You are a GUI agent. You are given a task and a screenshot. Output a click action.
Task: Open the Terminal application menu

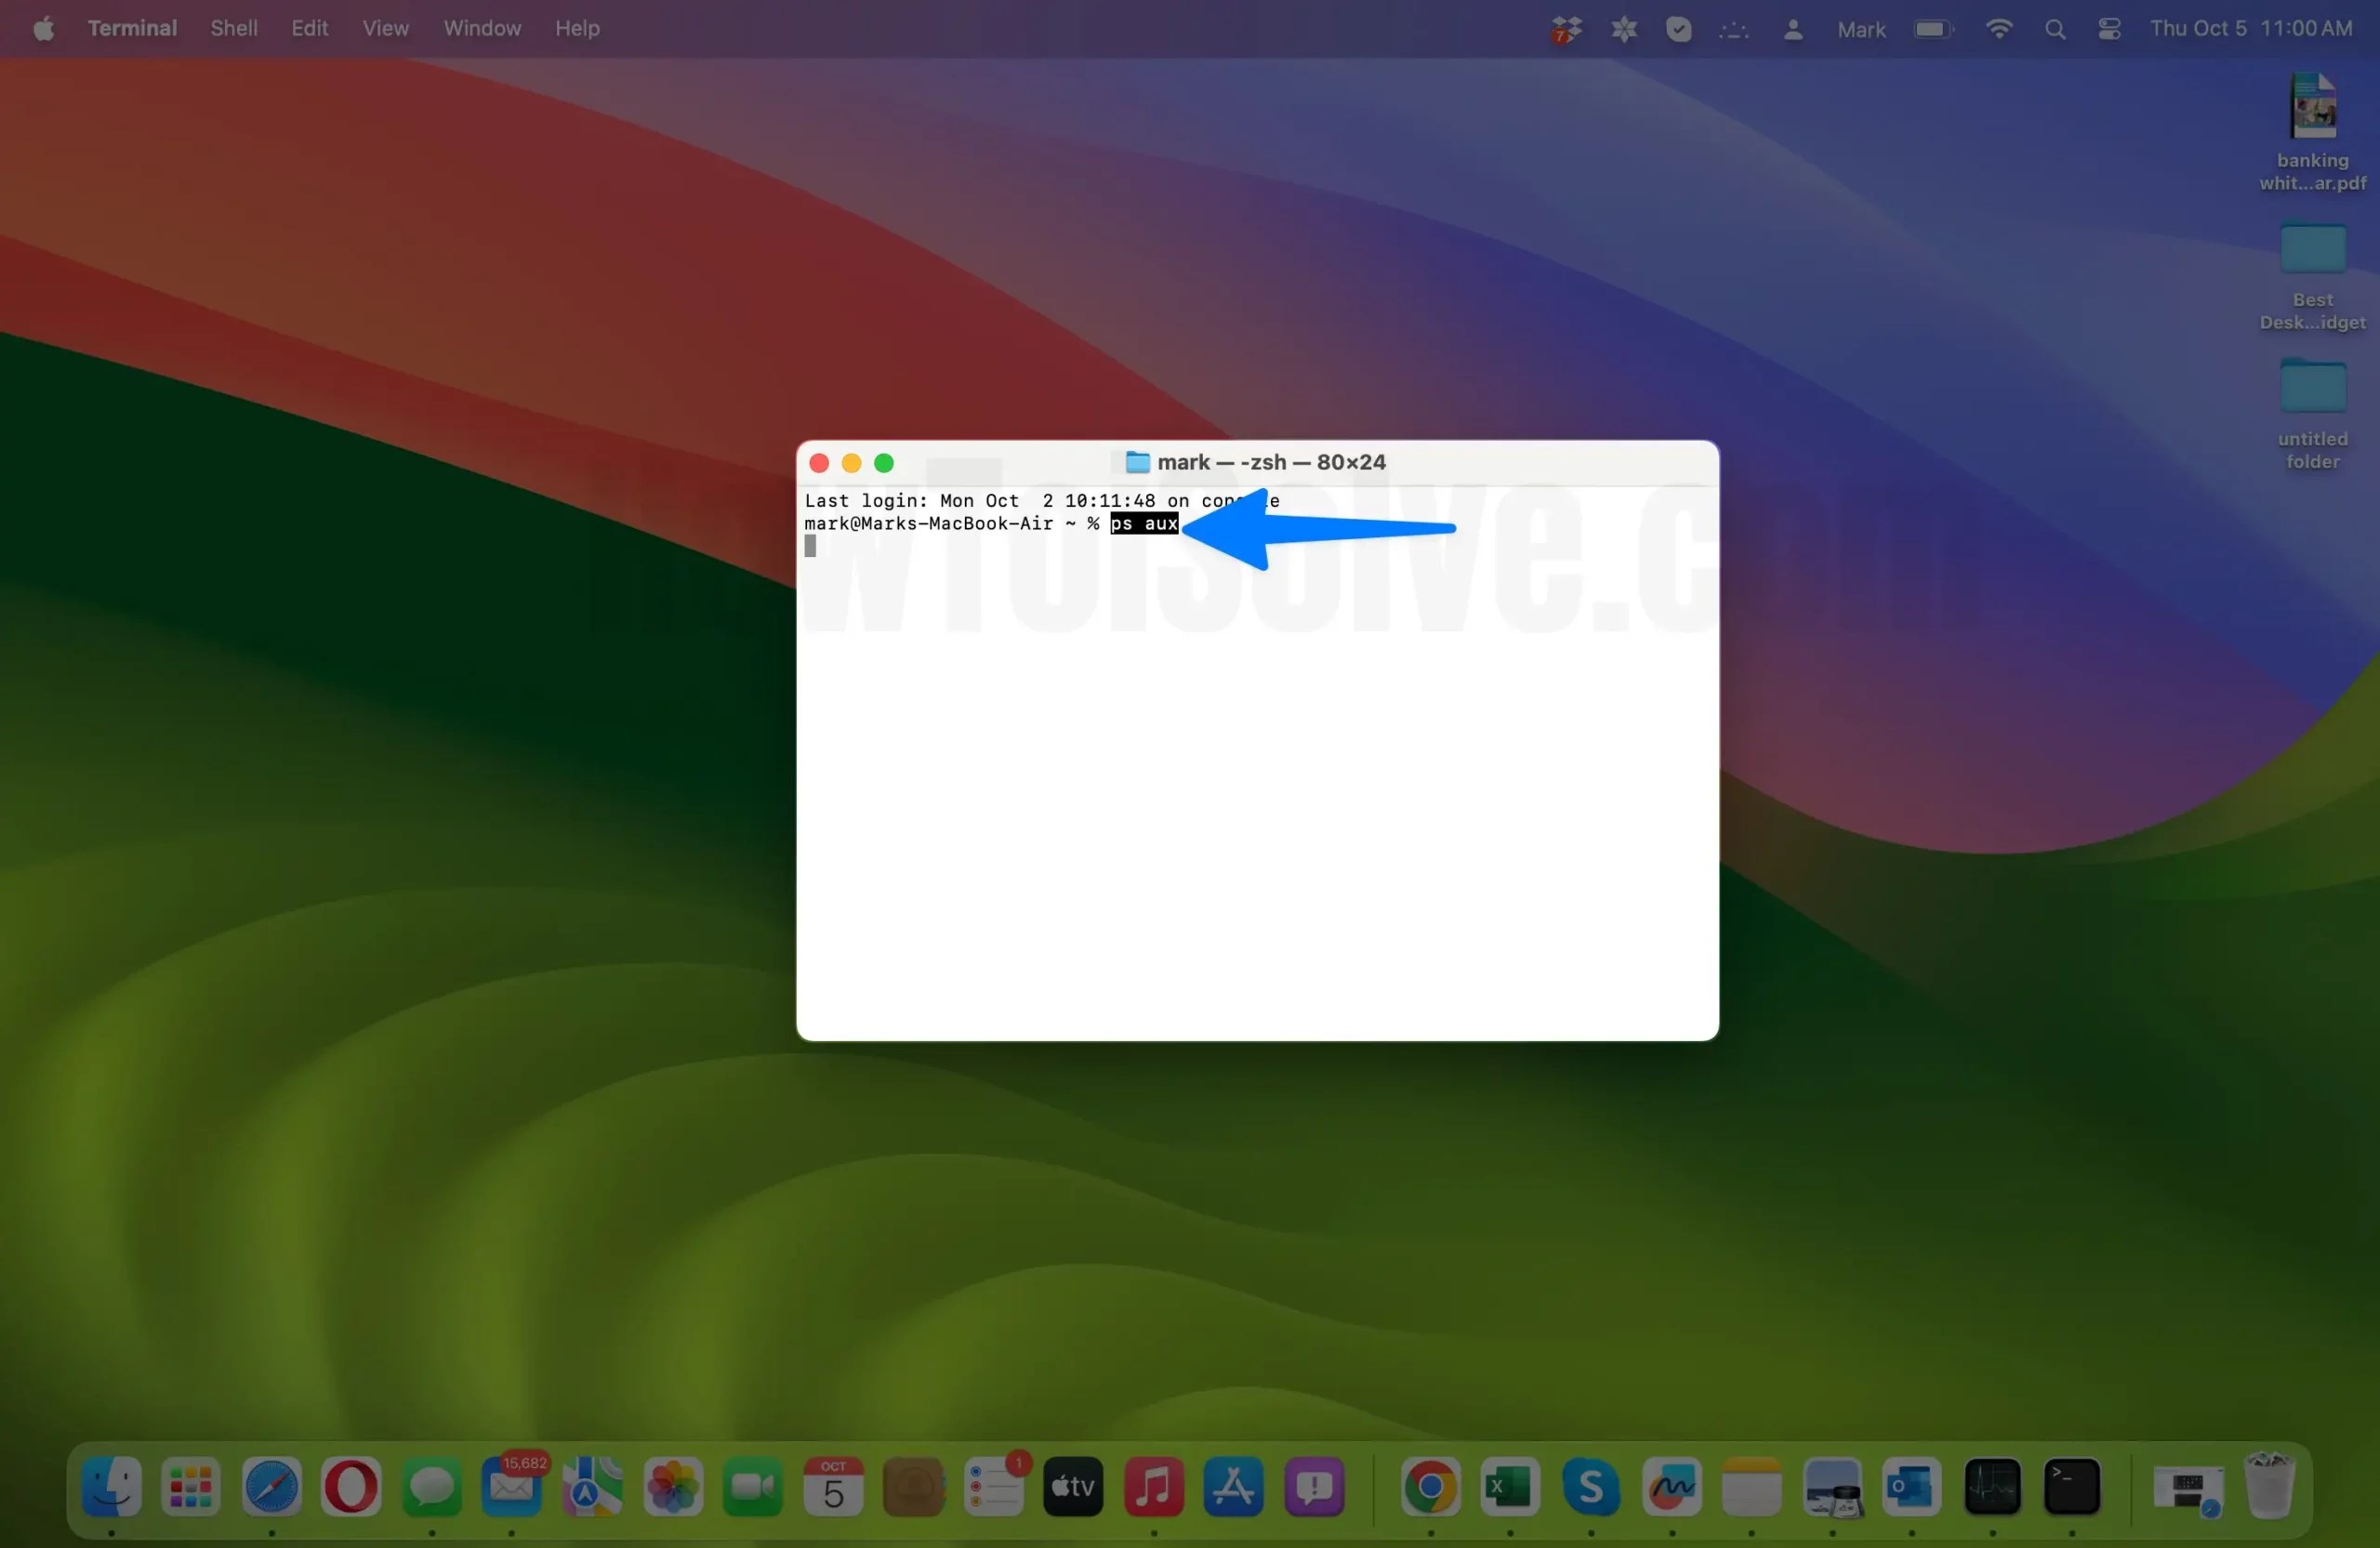click(131, 28)
